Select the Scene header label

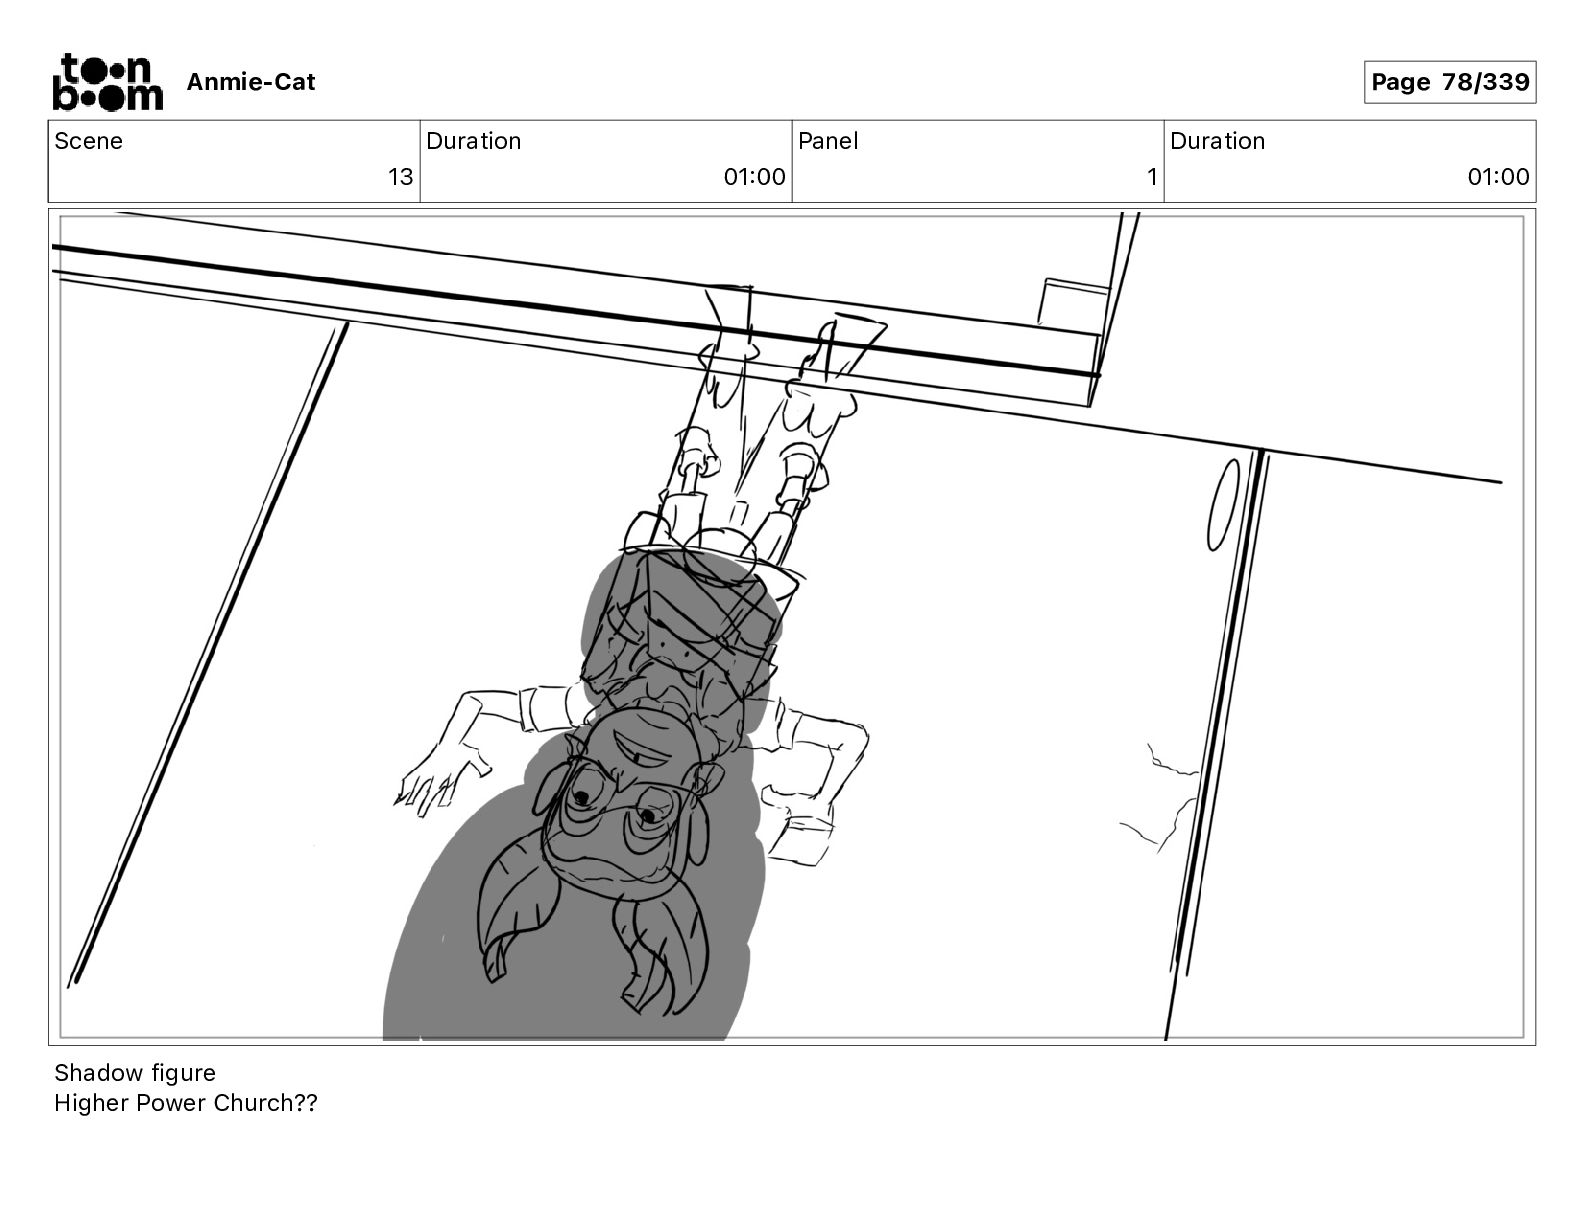coord(89,141)
